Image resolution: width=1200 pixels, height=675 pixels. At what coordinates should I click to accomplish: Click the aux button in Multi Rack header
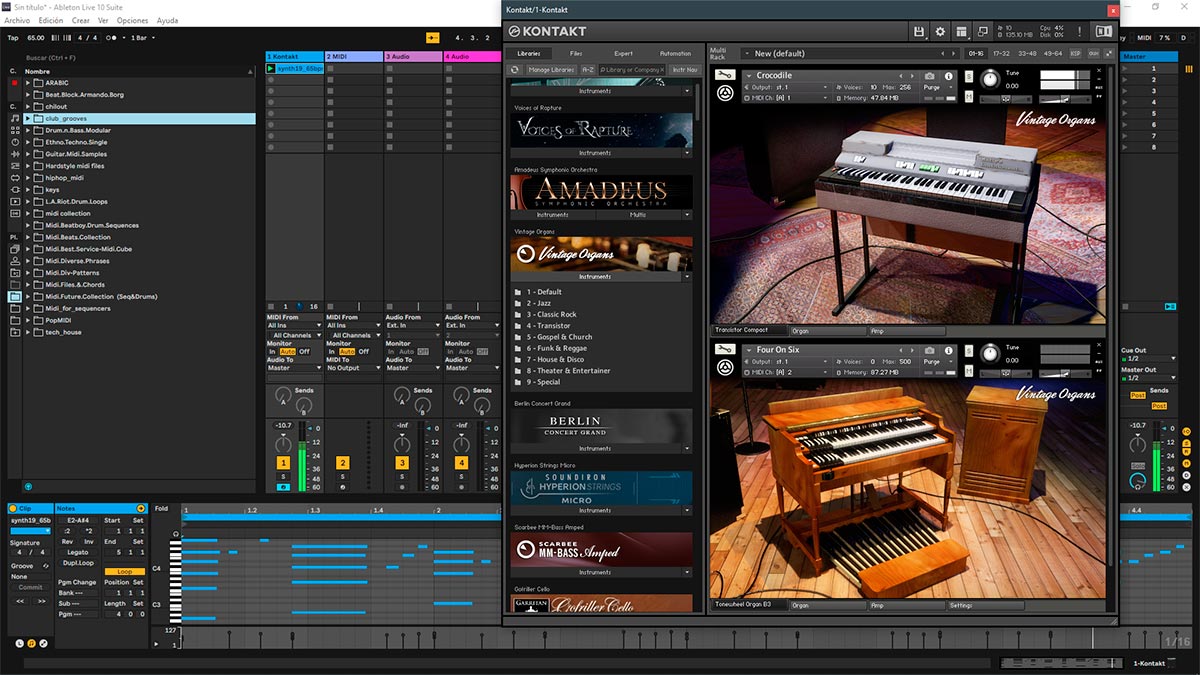pos(1093,53)
